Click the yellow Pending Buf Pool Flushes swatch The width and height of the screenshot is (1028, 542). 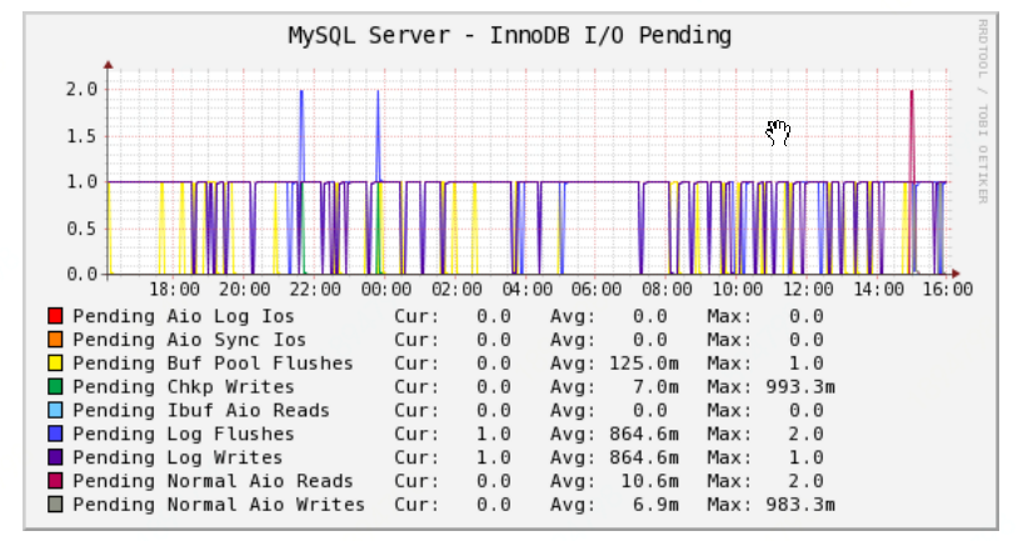55,363
